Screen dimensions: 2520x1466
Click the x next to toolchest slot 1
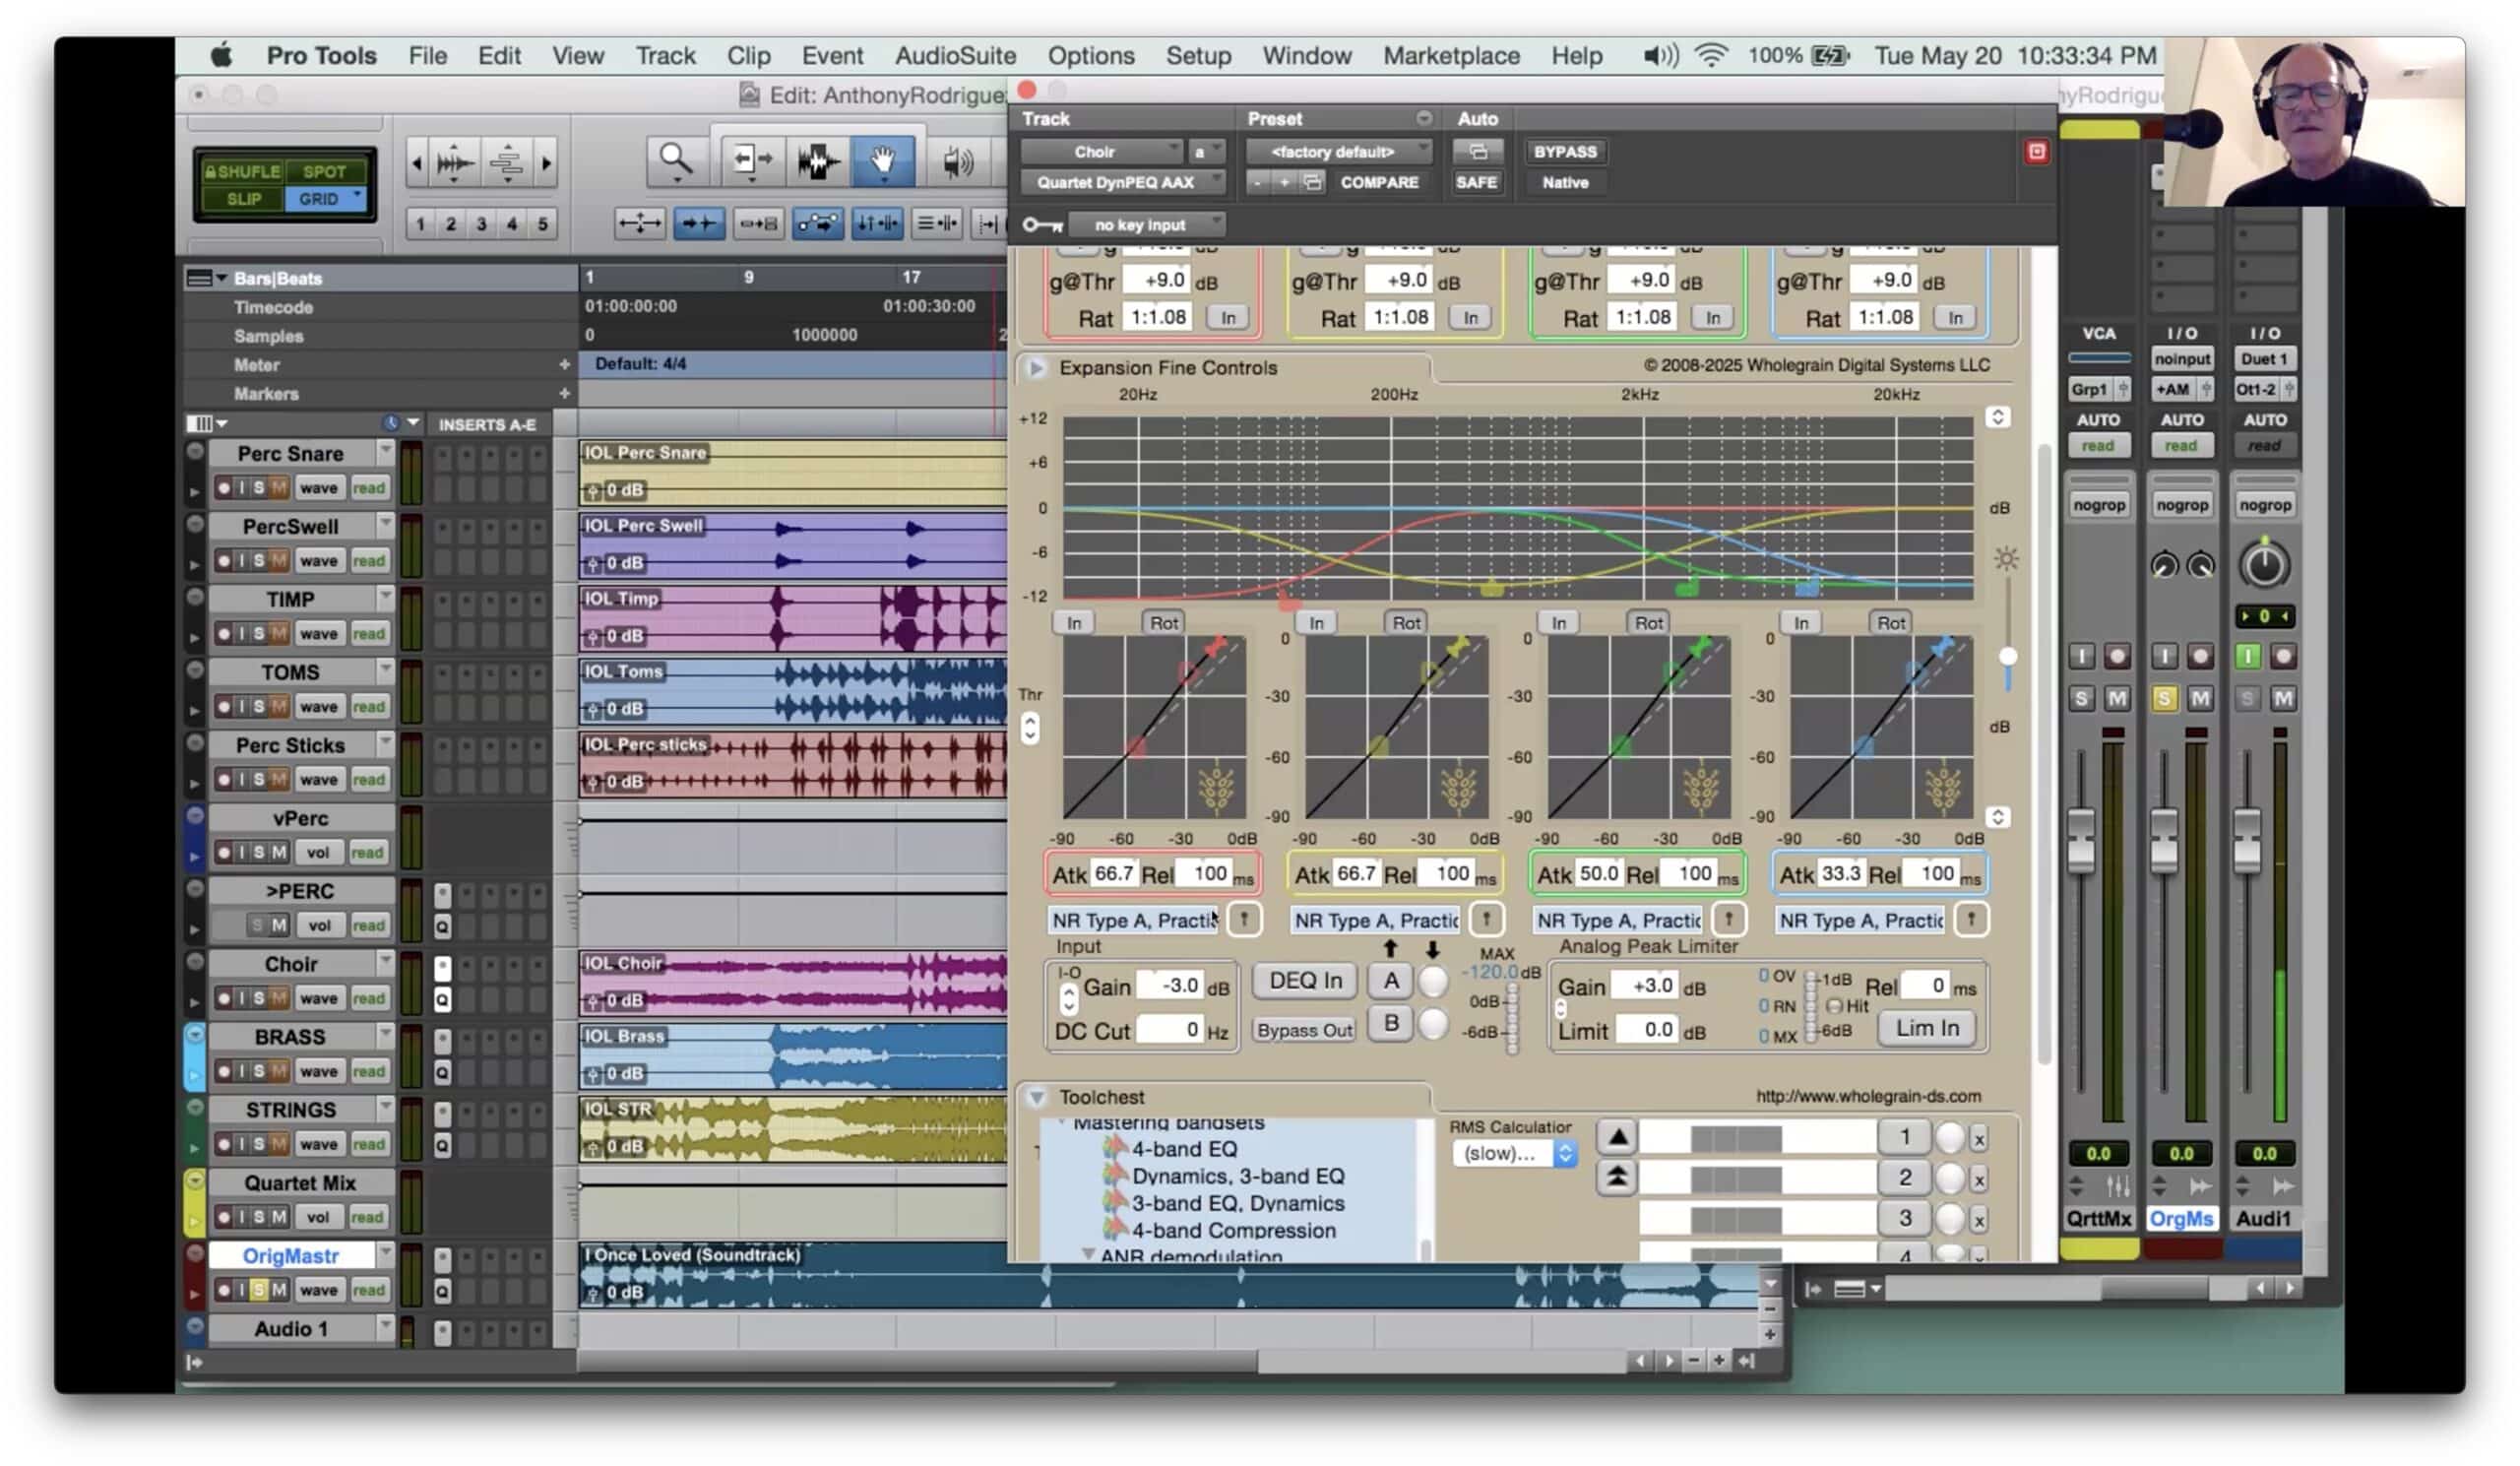click(1978, 1138)
